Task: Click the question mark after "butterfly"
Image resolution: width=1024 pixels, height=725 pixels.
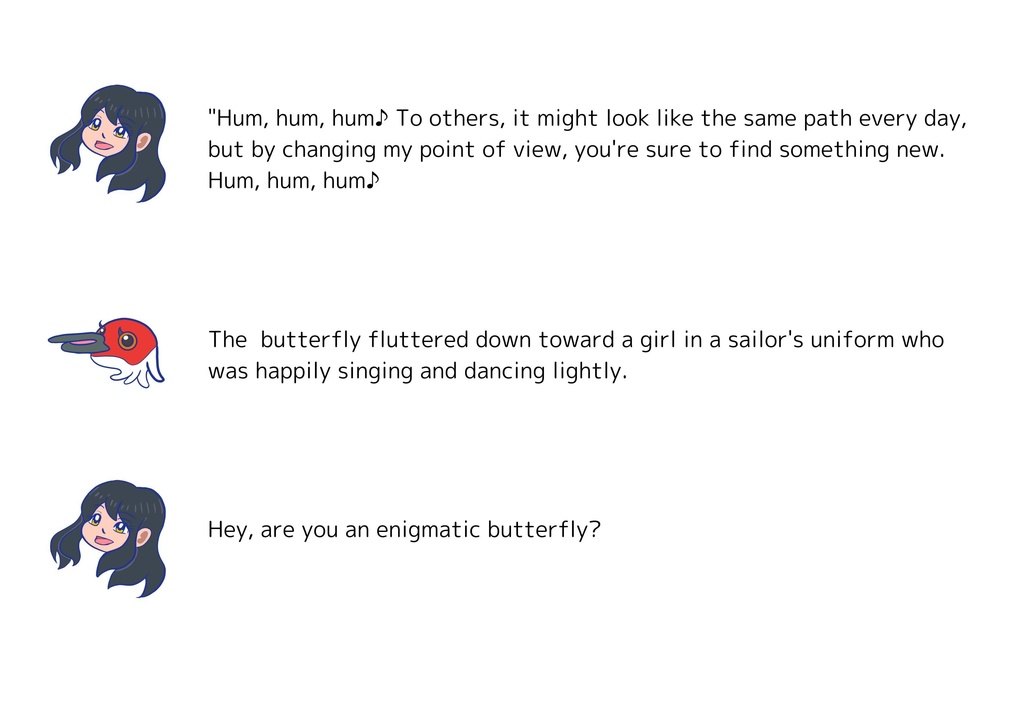Action: point(594,530)
